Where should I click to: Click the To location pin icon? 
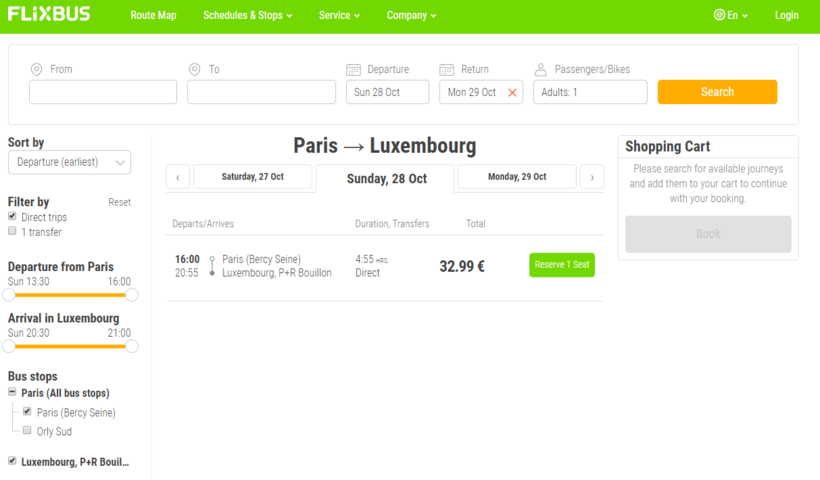[195, 69]
